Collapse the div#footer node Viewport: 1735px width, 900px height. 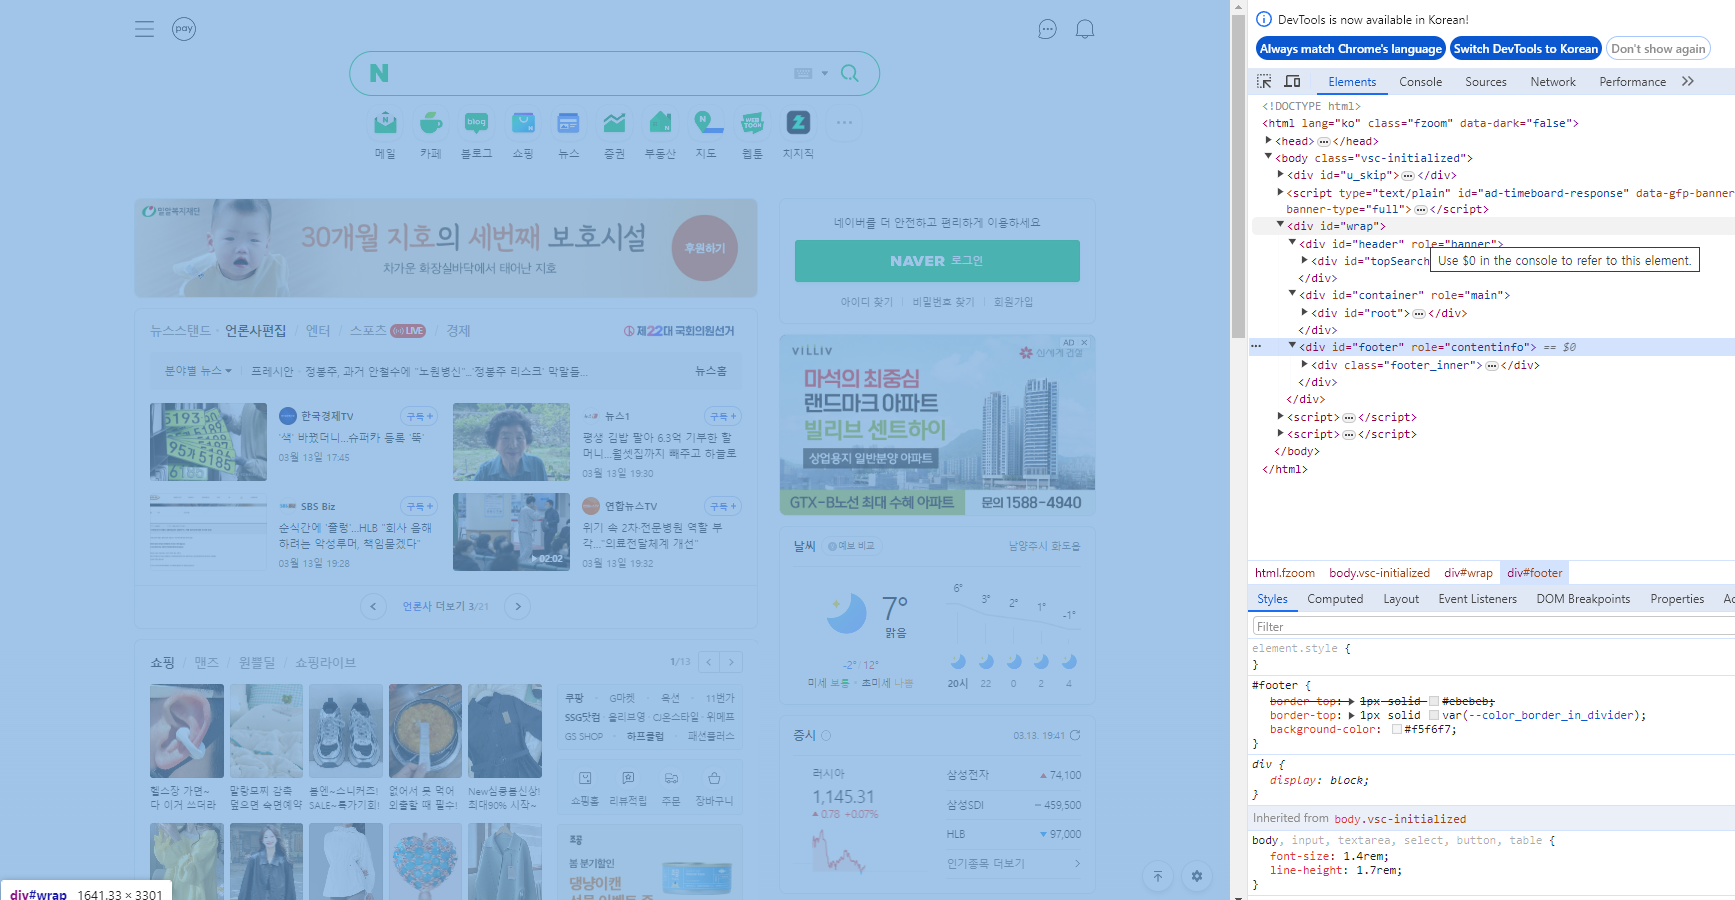(x=1292, y=346)
